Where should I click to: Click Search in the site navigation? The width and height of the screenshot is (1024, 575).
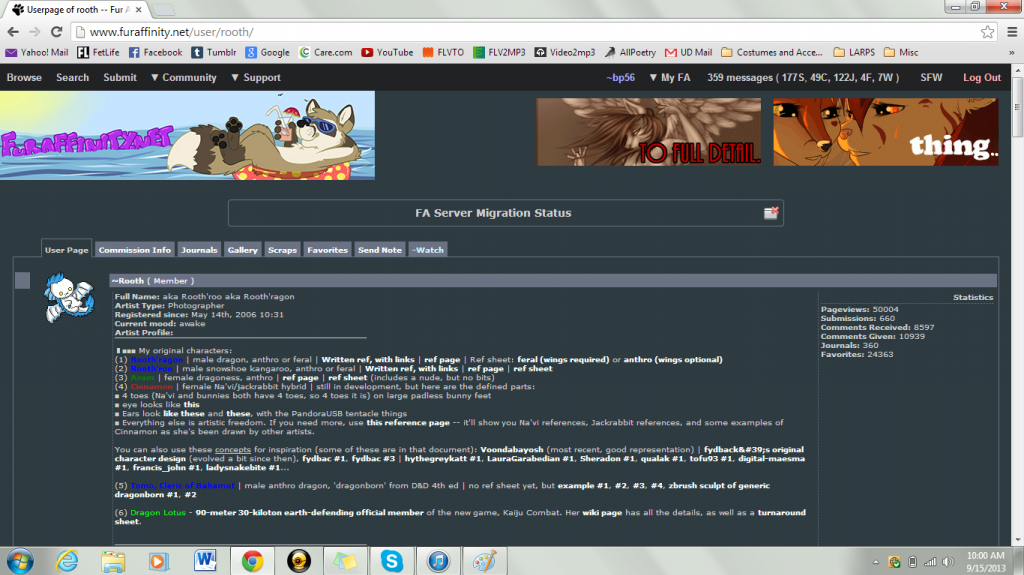pos(72,77)
